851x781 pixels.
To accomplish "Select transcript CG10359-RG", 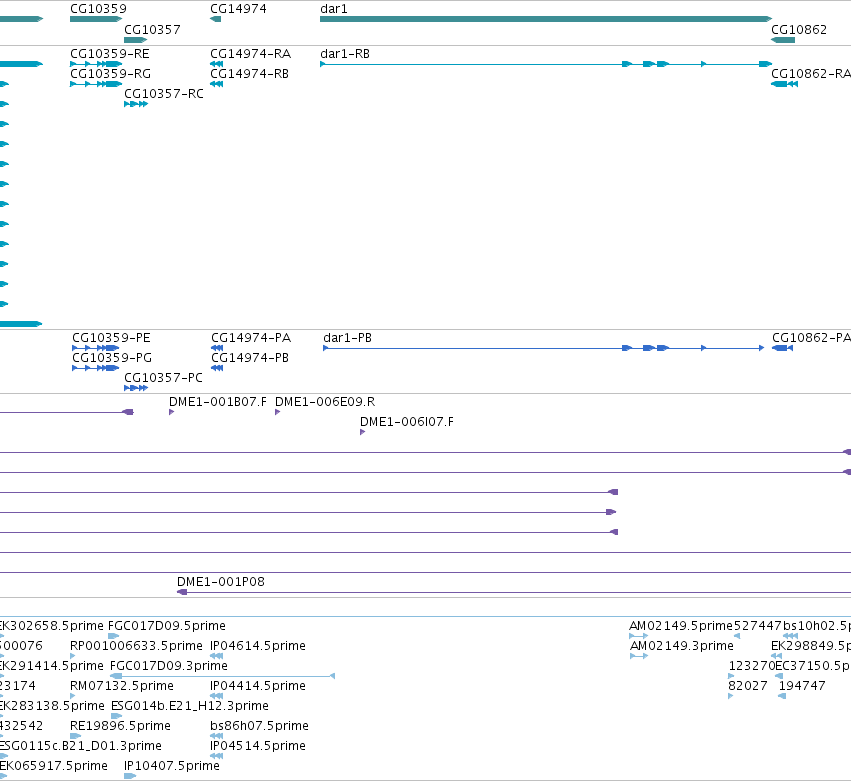I will (110, 74).
